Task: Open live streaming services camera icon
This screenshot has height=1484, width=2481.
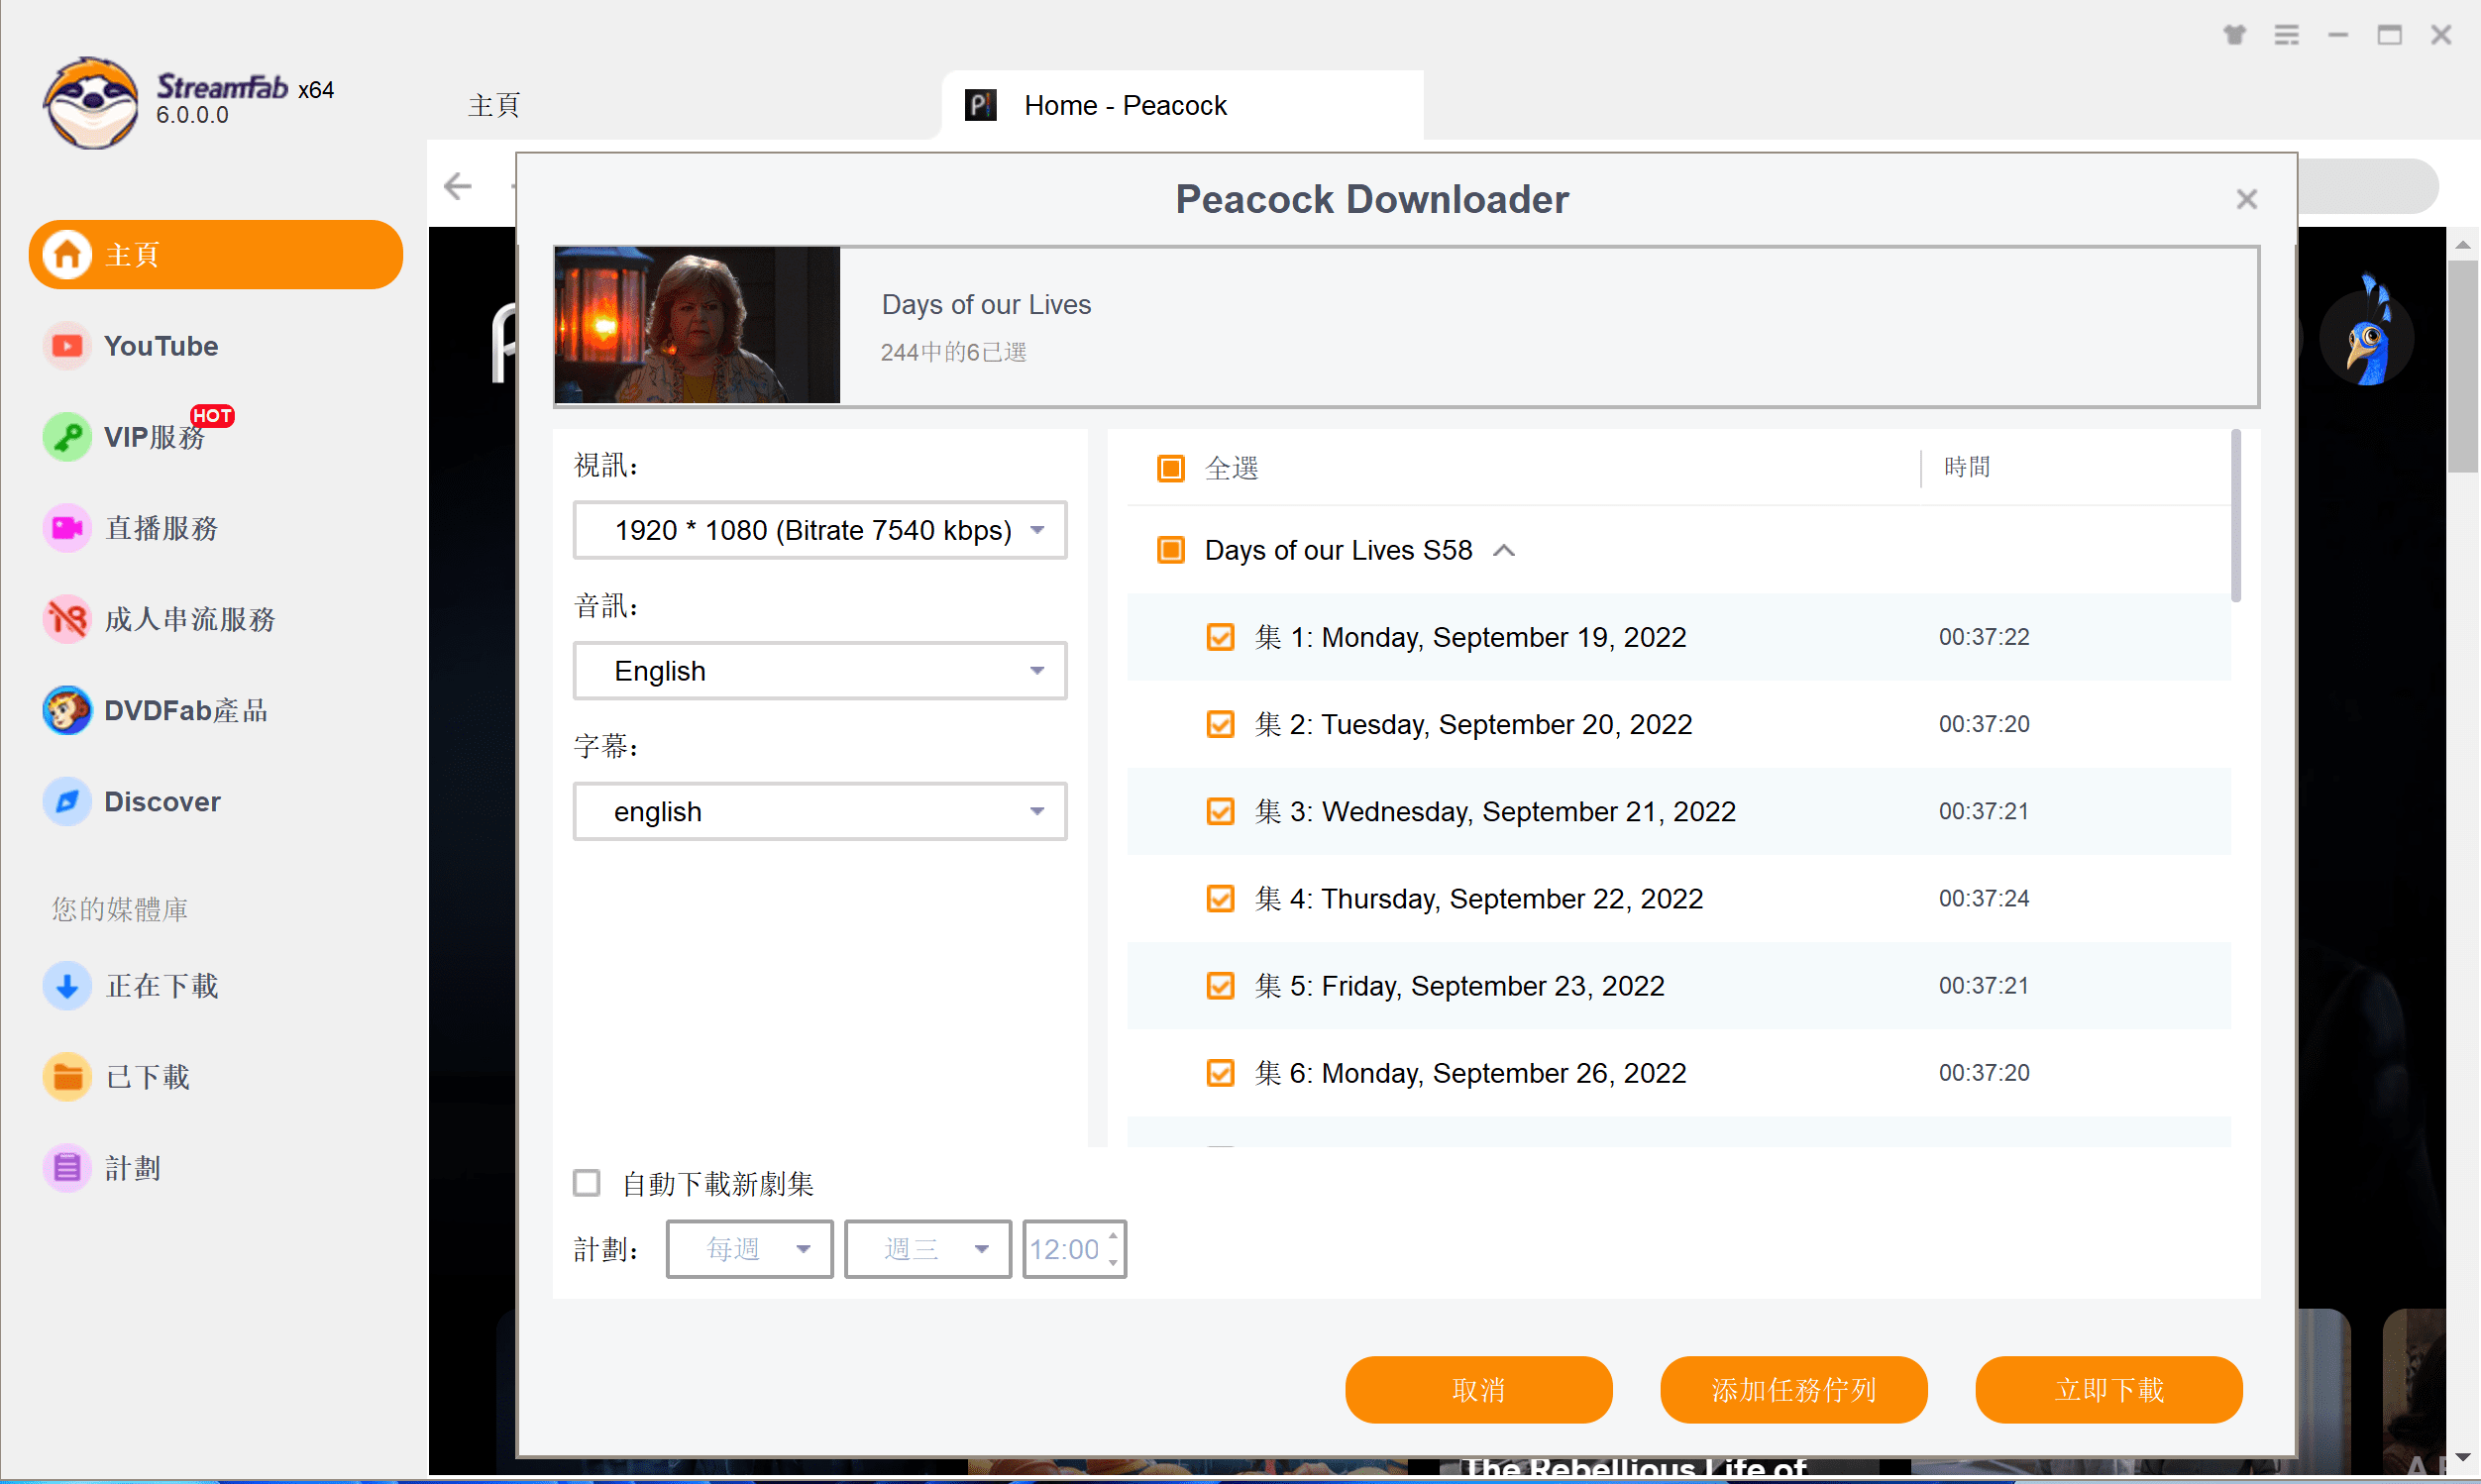Action: click(x=67, y=528)
